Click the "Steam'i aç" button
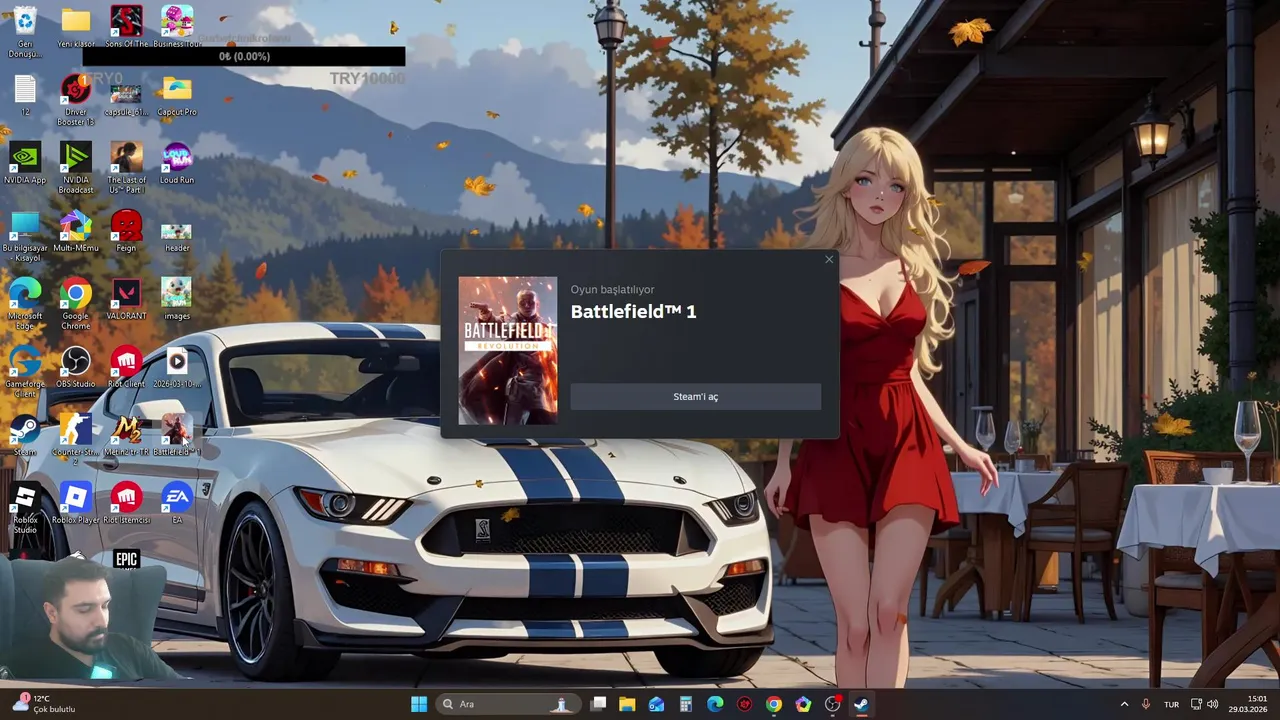 pos(695,397)
